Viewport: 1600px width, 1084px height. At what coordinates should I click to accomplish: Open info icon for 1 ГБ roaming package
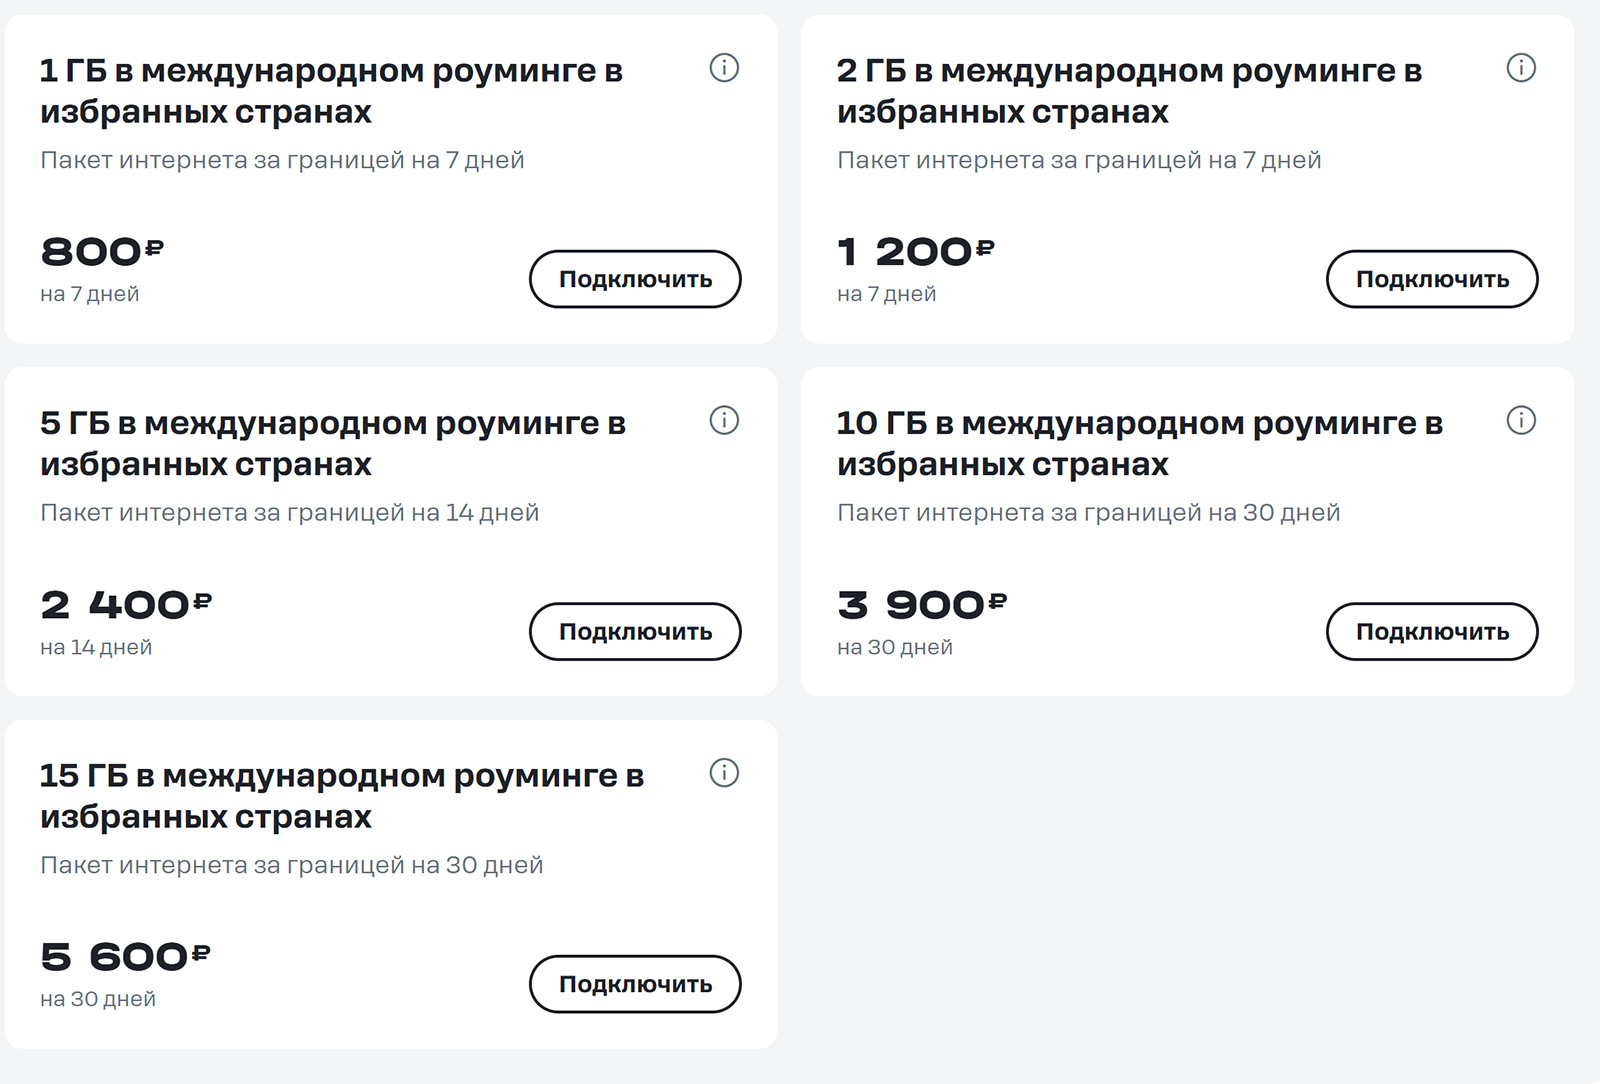[724, 68]
